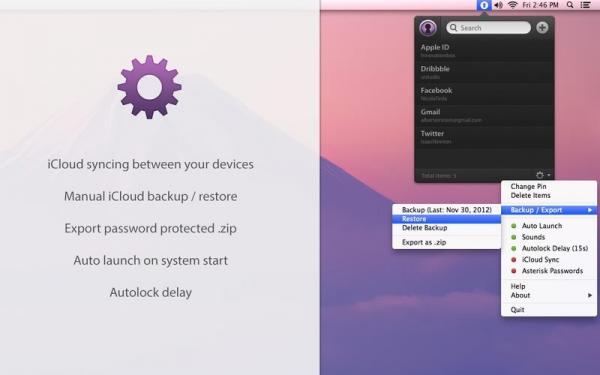The image size is (600, 375).
Task: Enable iCloud Sync option
Action: (549, 259)
